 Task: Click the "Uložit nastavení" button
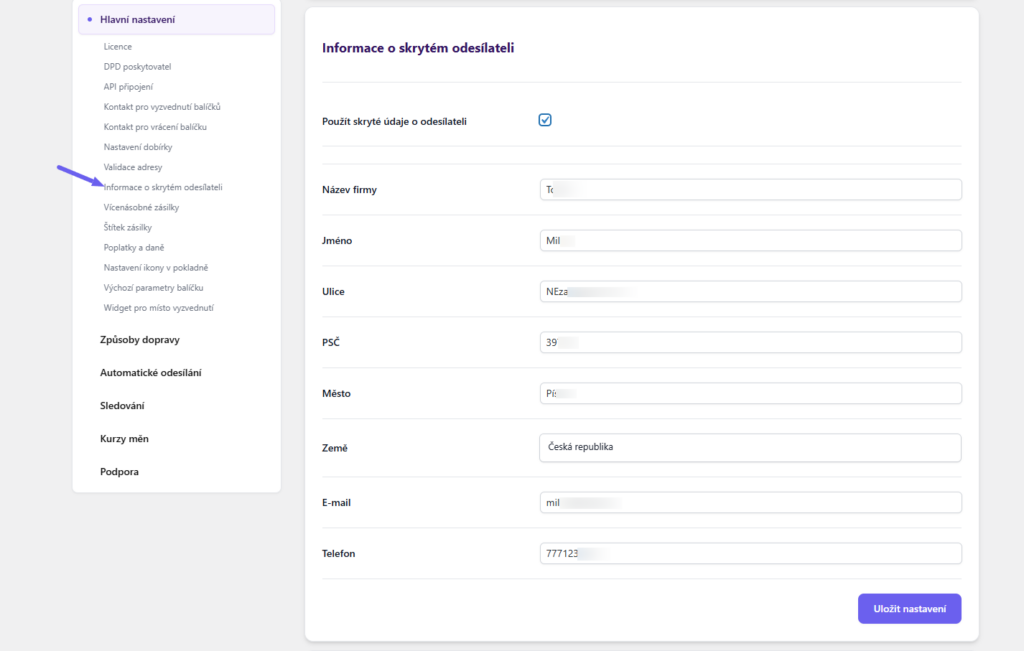pyautogui.click(x=908, y=608)
